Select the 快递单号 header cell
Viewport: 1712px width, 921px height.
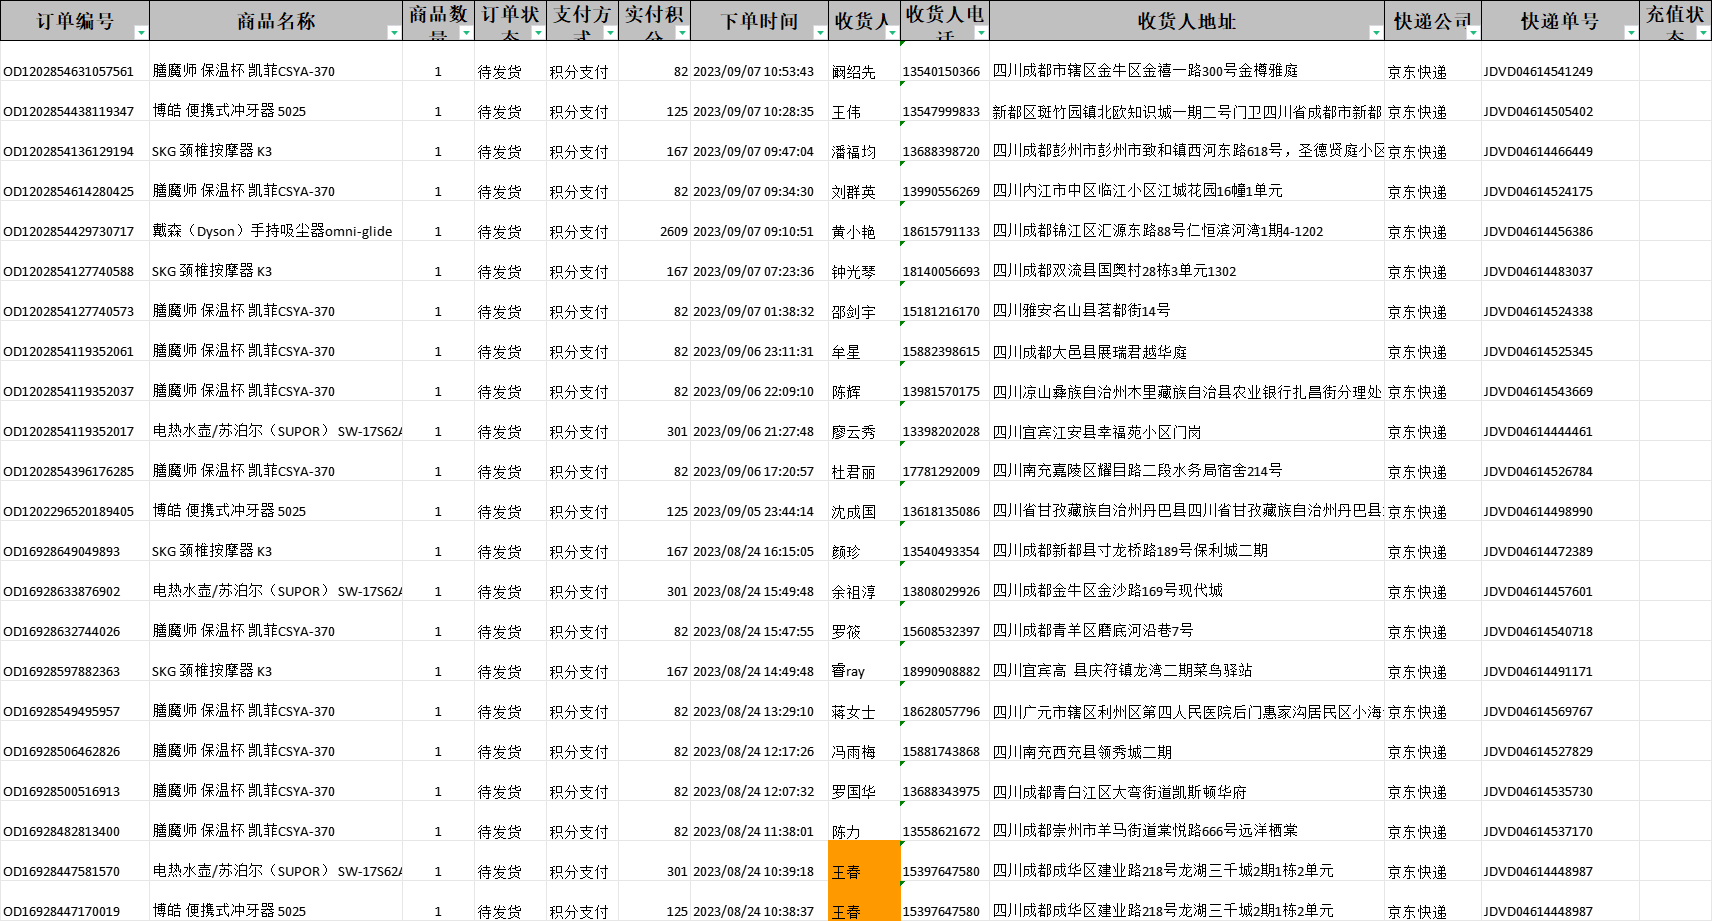pos(1560,21)
